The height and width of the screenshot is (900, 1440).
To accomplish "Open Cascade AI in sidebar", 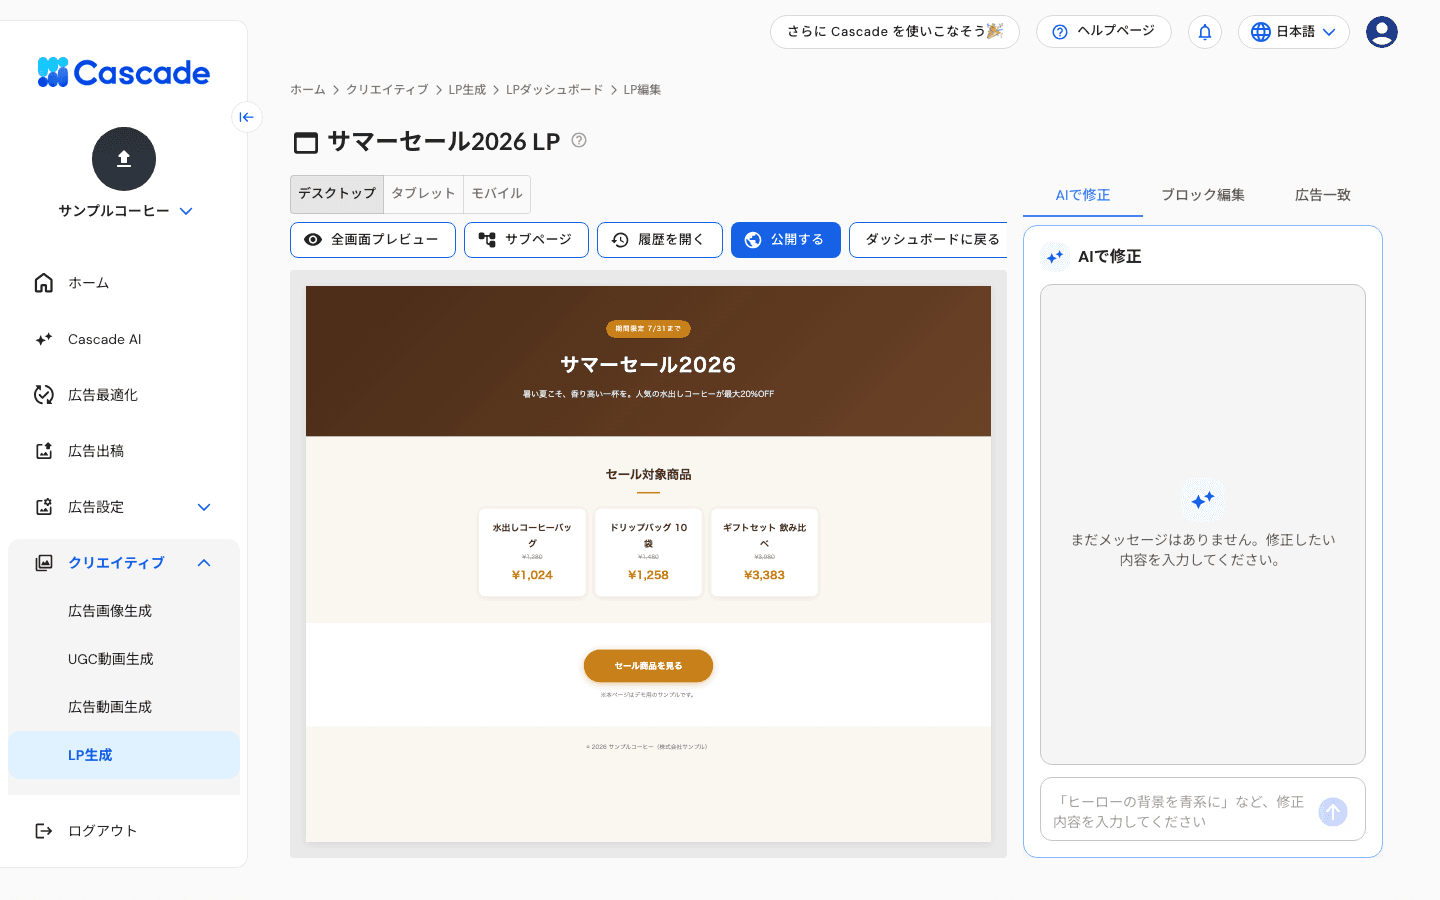I will coord(124,339).
